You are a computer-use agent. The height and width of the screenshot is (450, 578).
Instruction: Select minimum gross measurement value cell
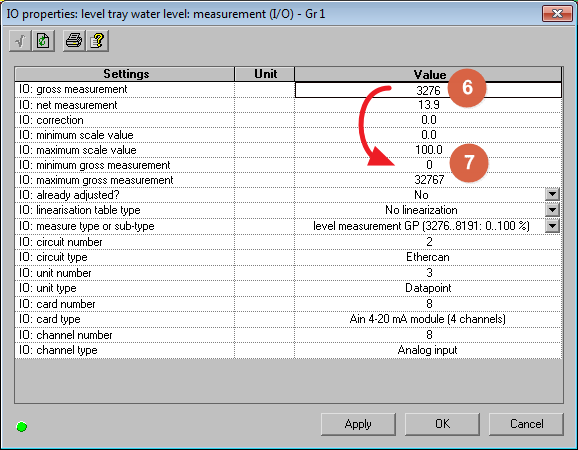point(428,165)
